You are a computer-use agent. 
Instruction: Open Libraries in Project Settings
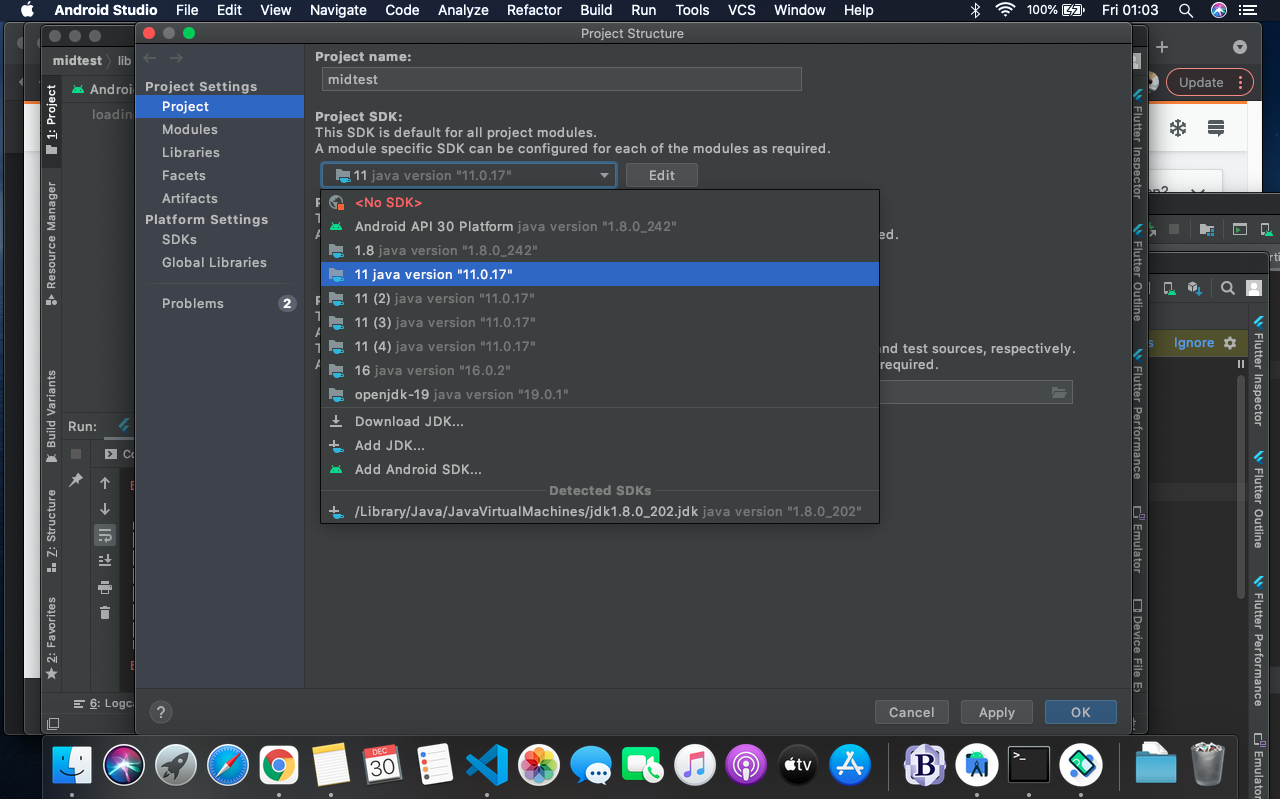pos(191,152)
